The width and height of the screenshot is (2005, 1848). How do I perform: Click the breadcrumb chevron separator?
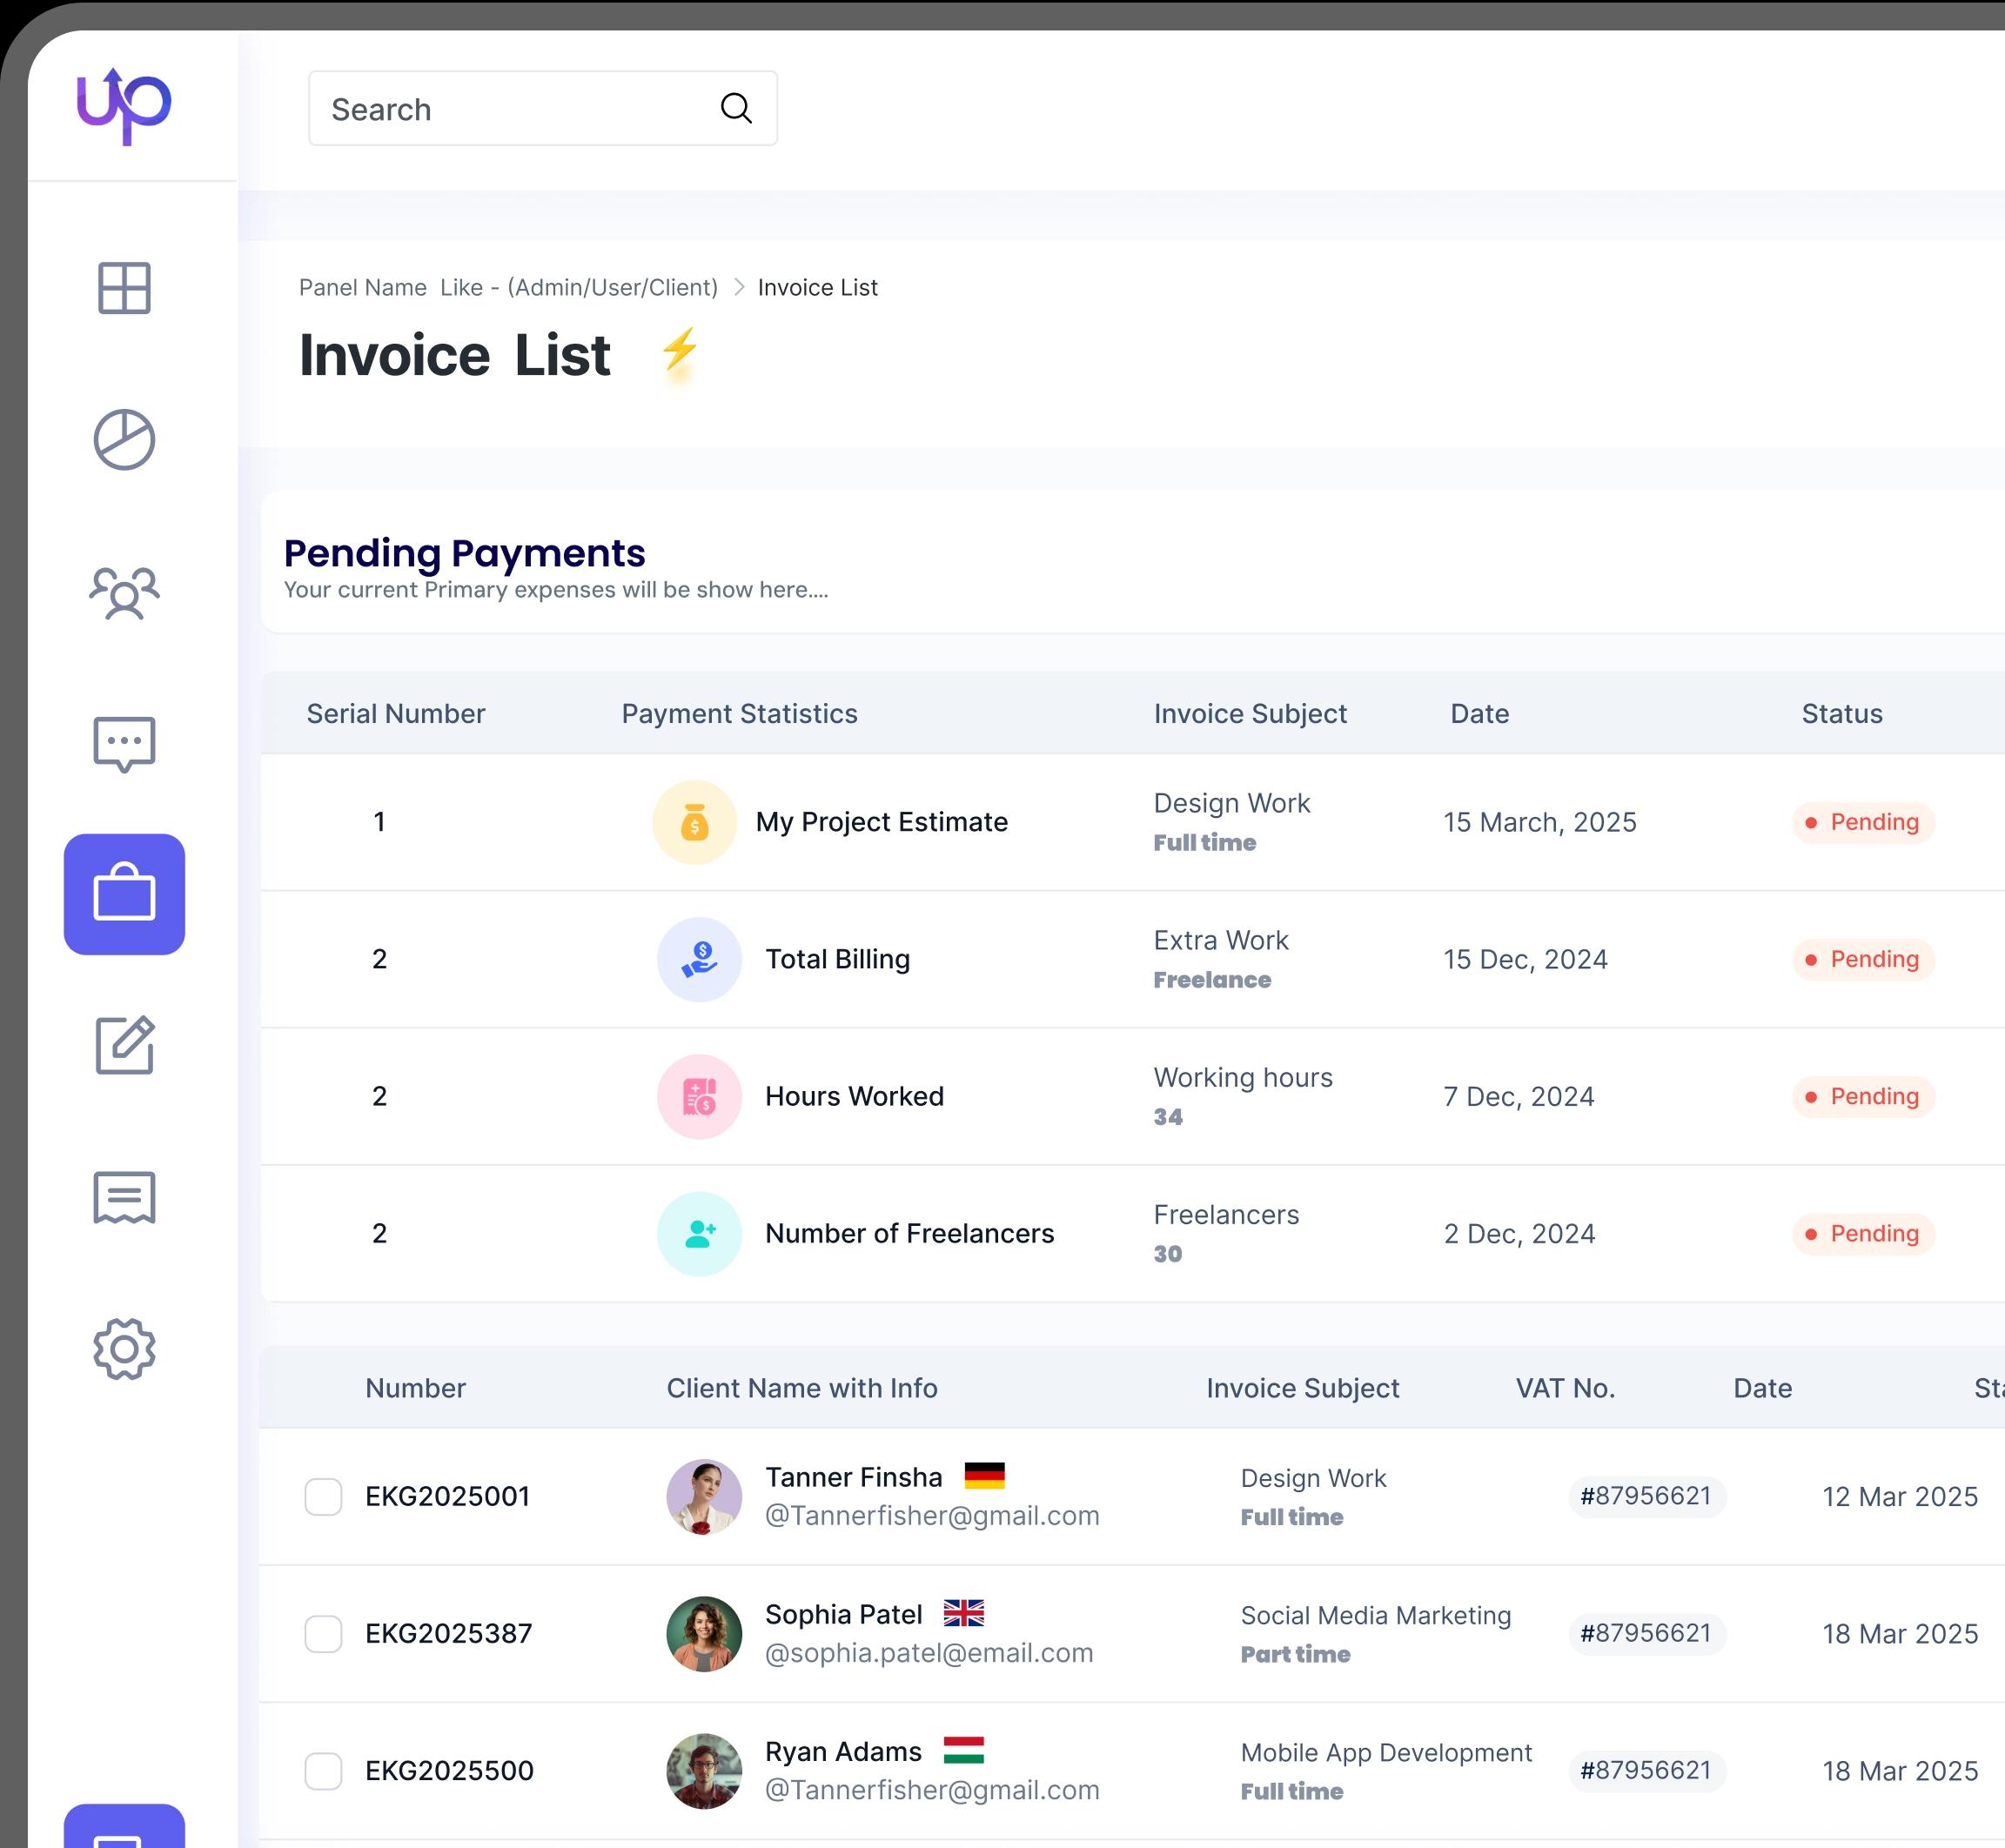pyautogui.click(x=738, y=287)
